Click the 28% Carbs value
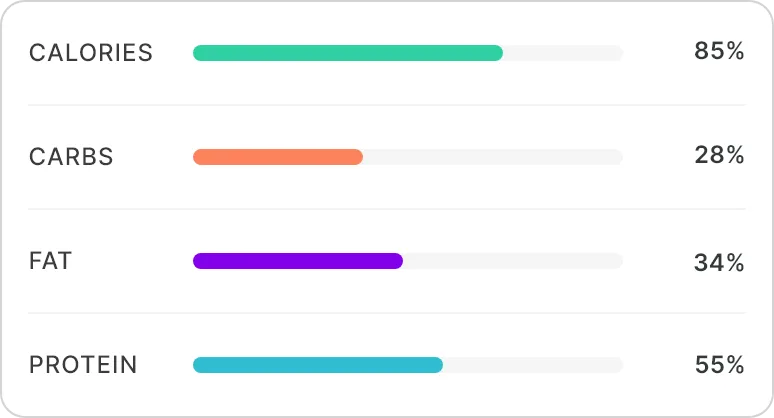This screenshot has width=774, height=418. click(718, 156)
